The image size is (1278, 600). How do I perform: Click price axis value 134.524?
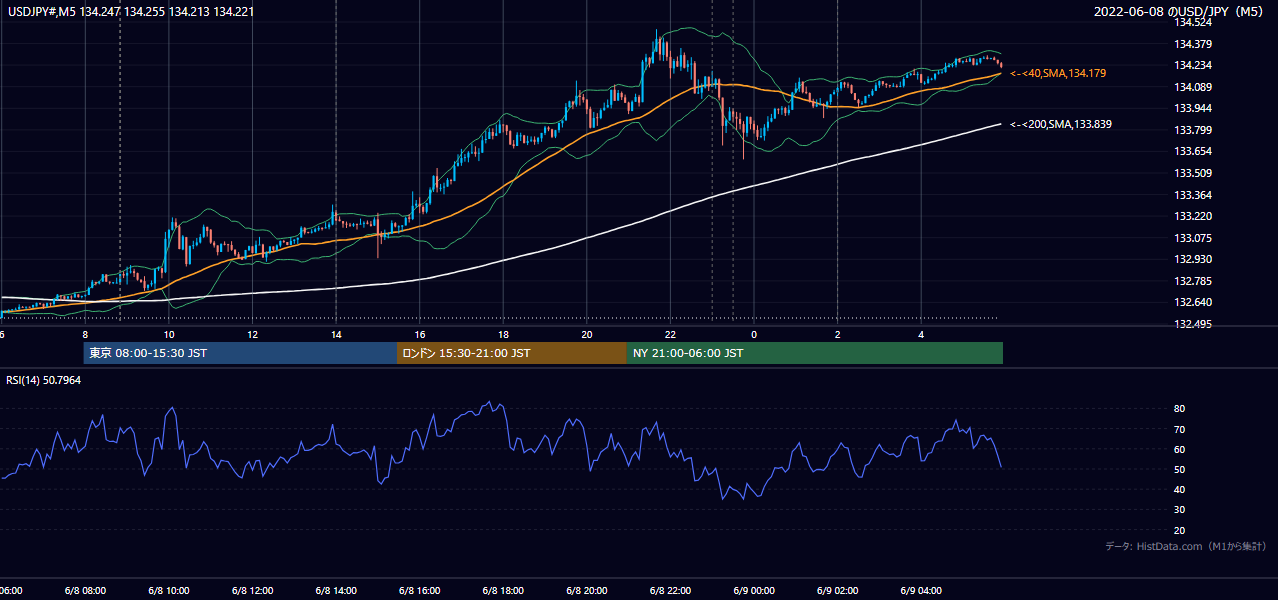(x=1192, y=22)
